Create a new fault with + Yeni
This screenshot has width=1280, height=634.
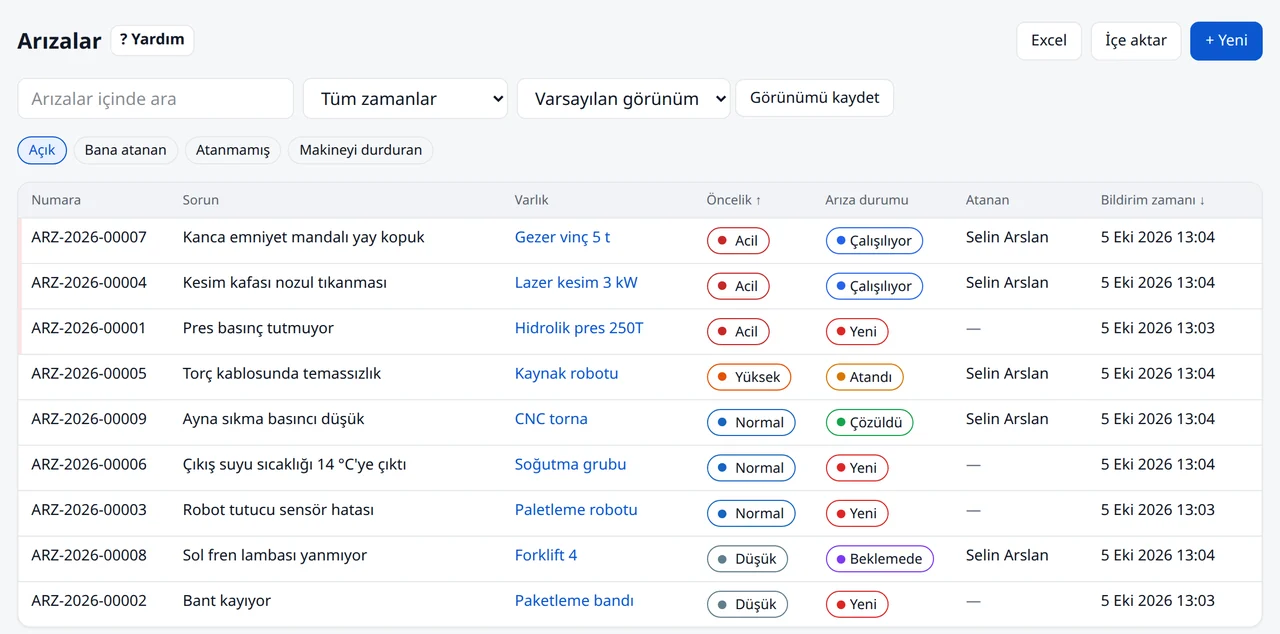coord(1226,41)
